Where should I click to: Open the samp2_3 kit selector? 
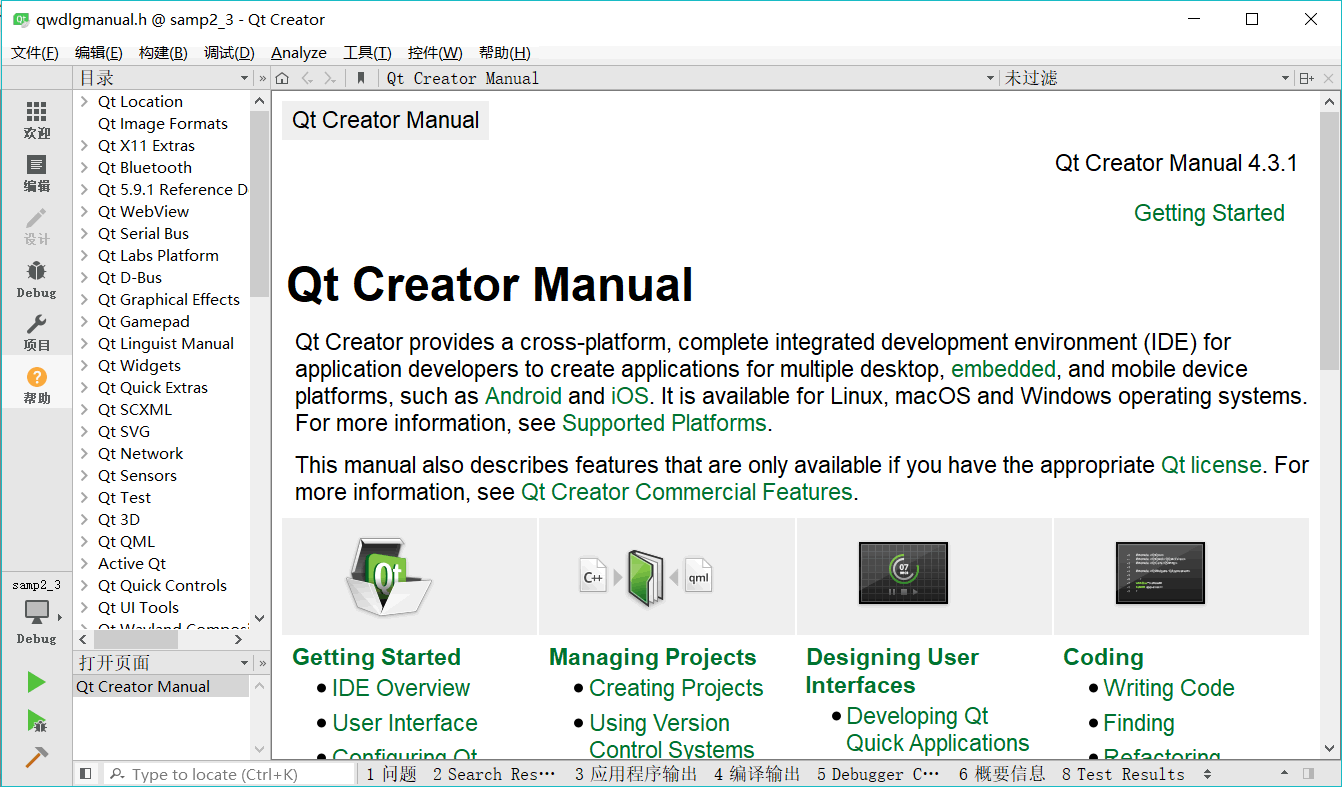coord(36,611)
